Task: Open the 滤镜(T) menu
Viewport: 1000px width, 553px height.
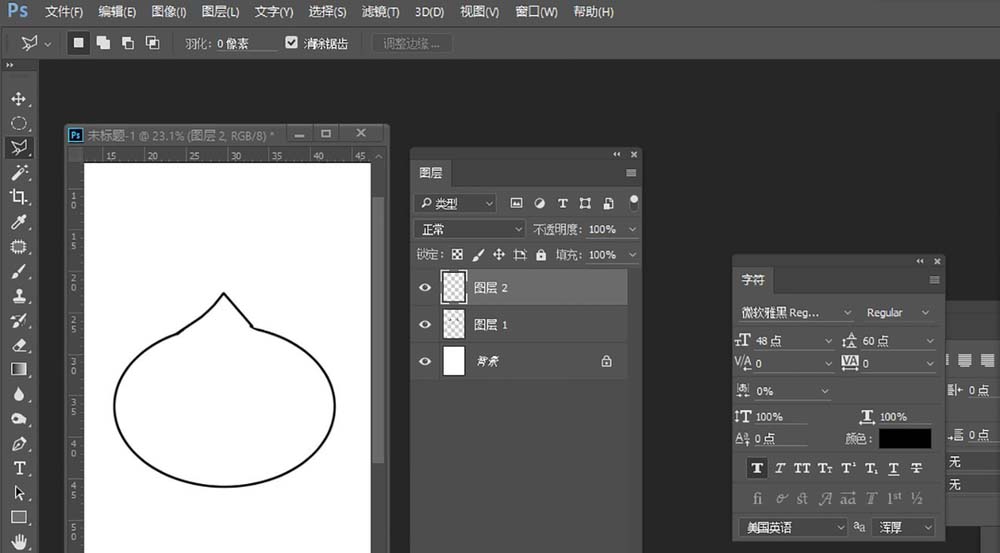Action: 379,12
